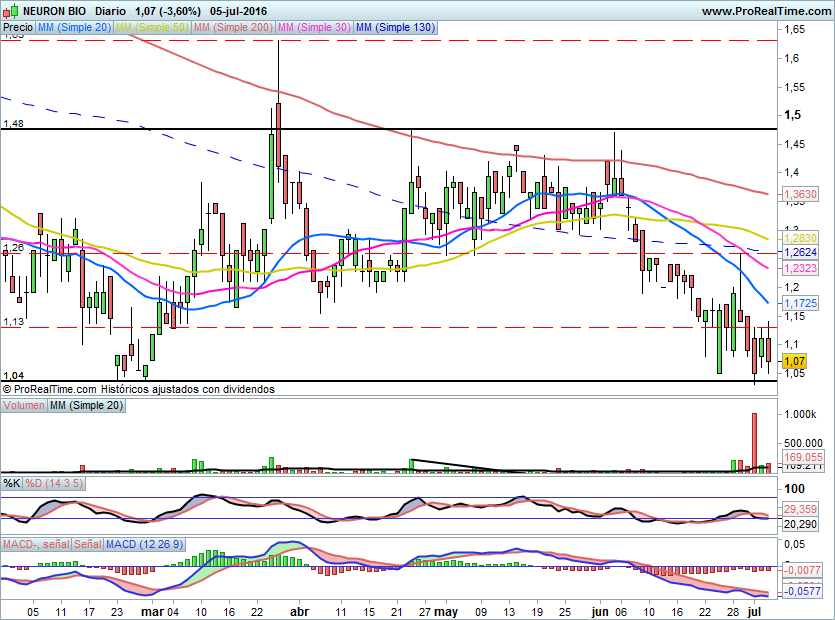Select the MM (Simple 20) moving average label

(74, 28)
